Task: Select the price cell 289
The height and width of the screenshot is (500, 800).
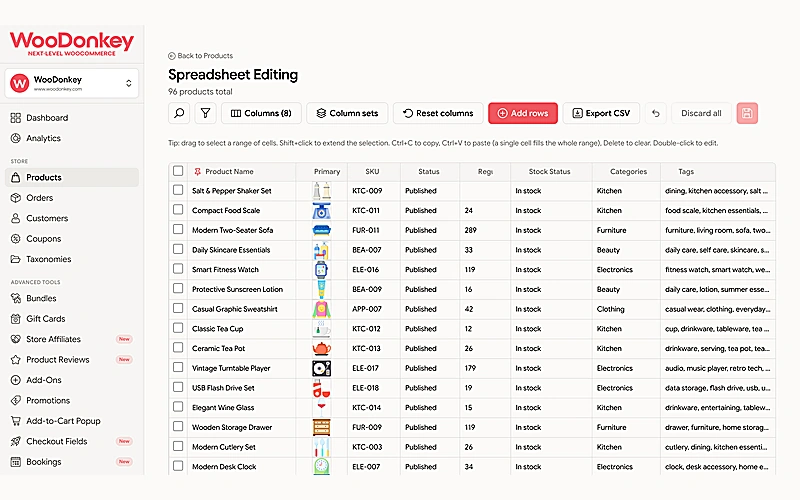Action: 485,230
